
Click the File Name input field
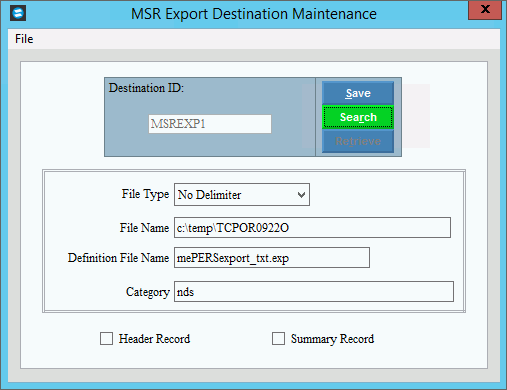click(312, 228)
